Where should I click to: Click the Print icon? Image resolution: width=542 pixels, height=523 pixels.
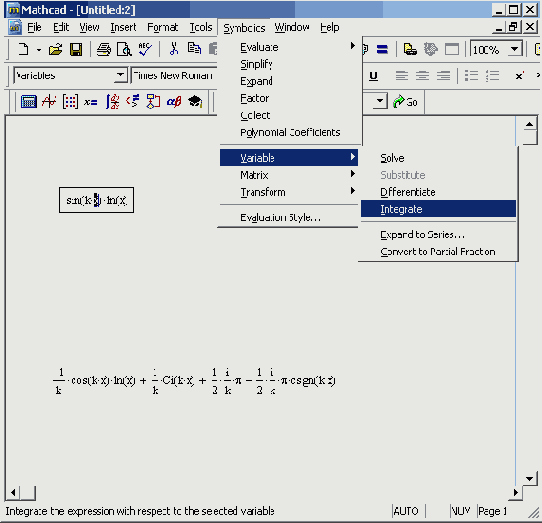click(104, 50)
